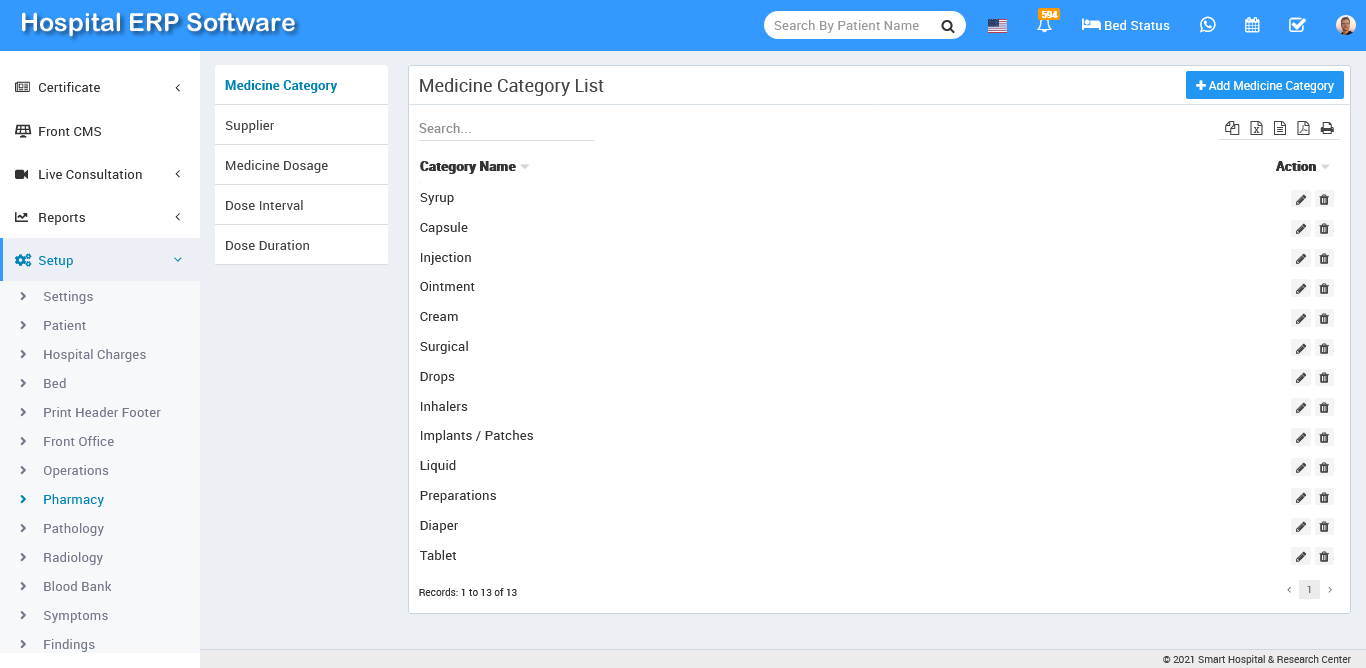This screenshot has width=1366, height=668.
Task: Edit the Syrup category
Action: 1301,199
